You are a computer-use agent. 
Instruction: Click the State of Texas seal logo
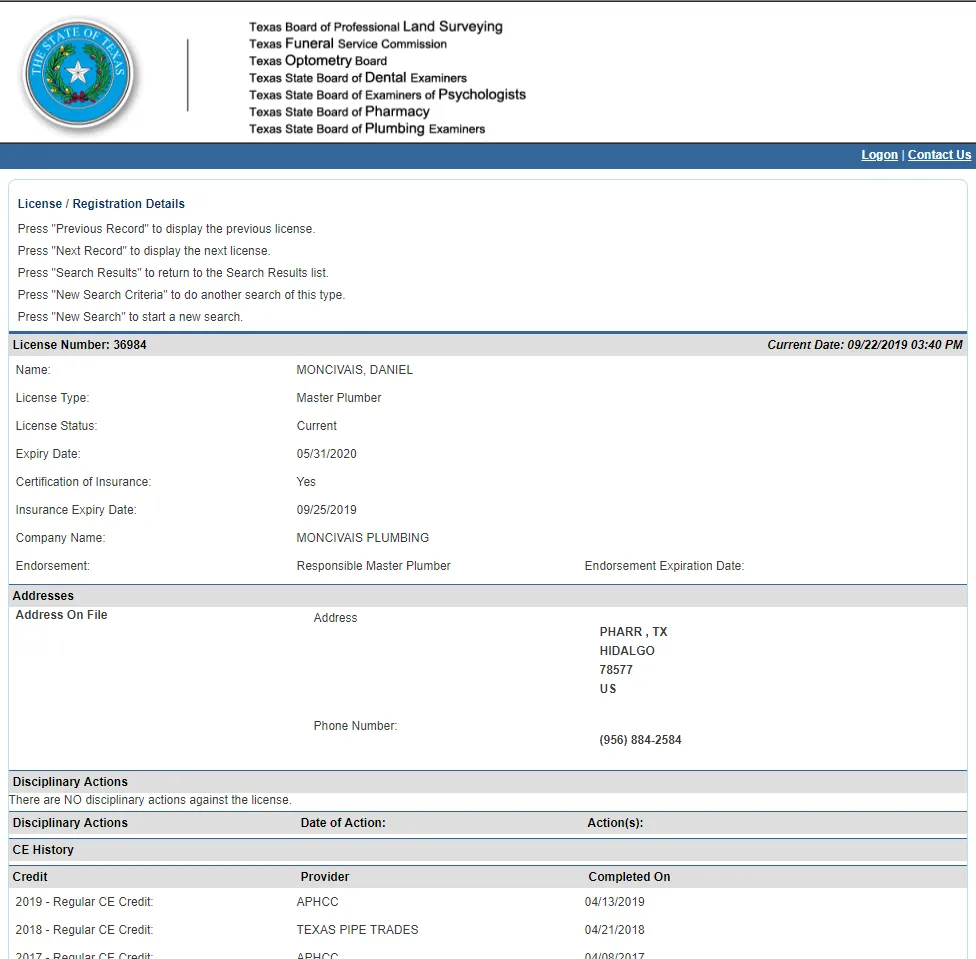77,75
